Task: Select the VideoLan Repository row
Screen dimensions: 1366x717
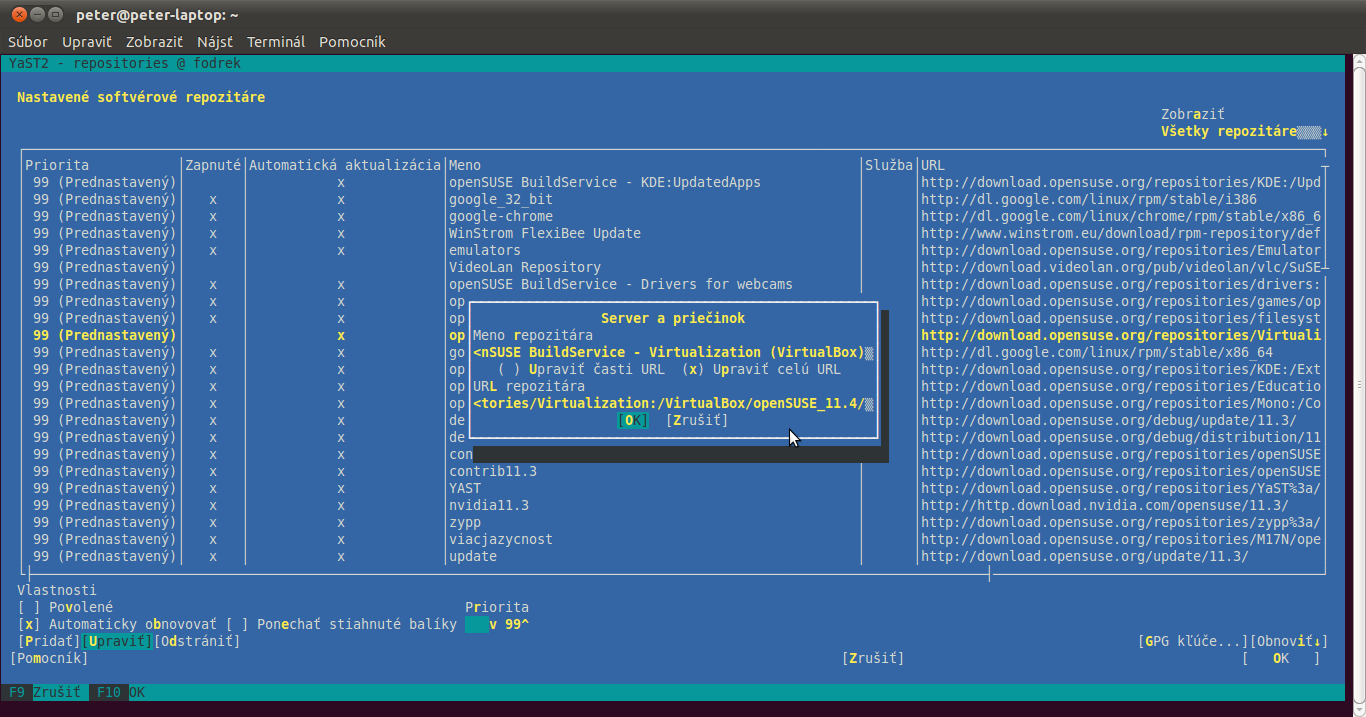Action: pos(673,267)
